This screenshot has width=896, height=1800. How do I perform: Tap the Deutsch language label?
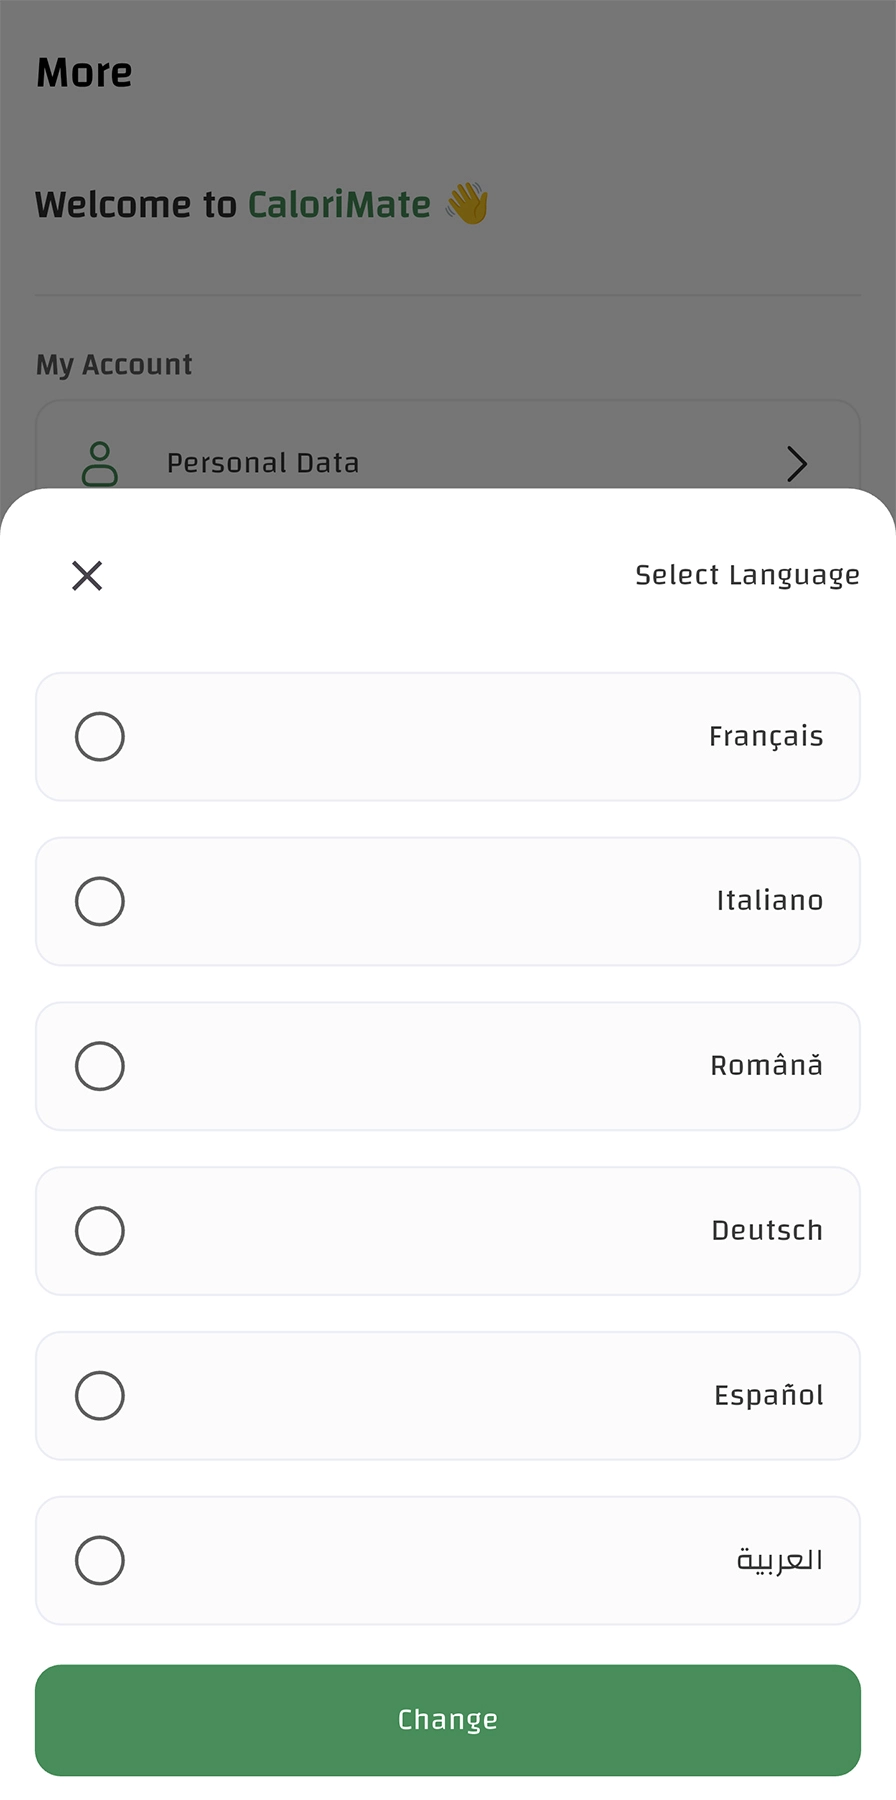(x=767, y=1231)
